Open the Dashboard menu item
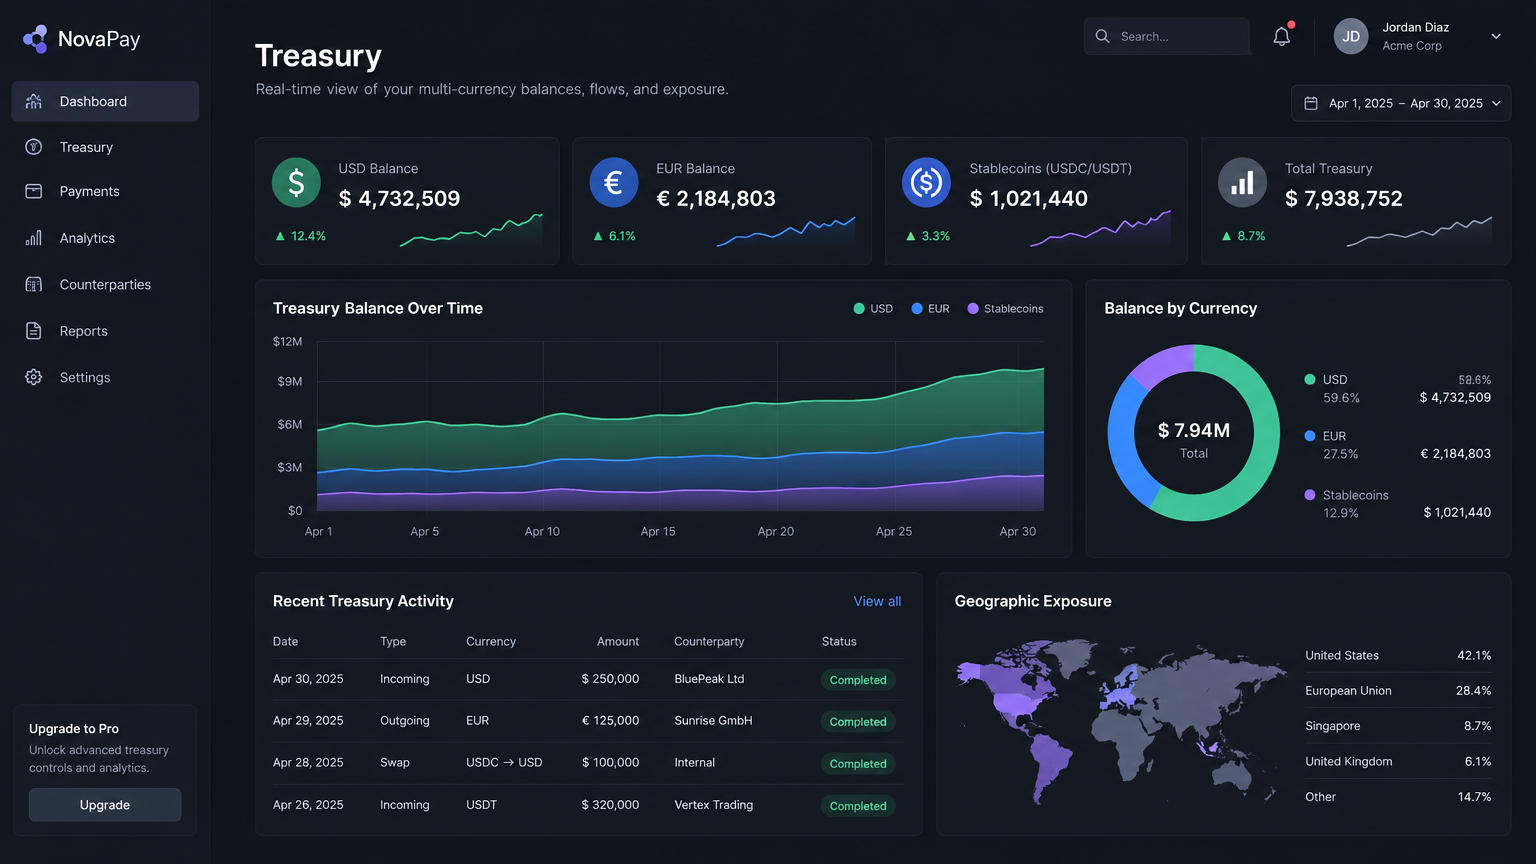The image size is (1536, 864). click(105, 101)
